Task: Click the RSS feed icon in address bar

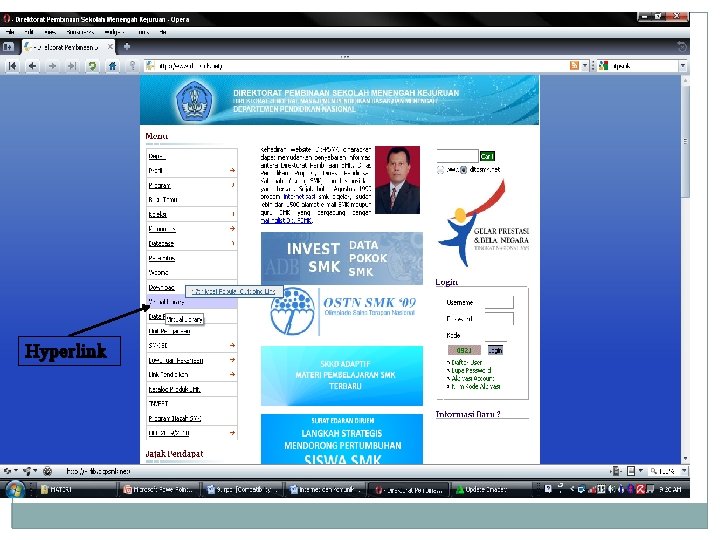Action: coord(574,66)
